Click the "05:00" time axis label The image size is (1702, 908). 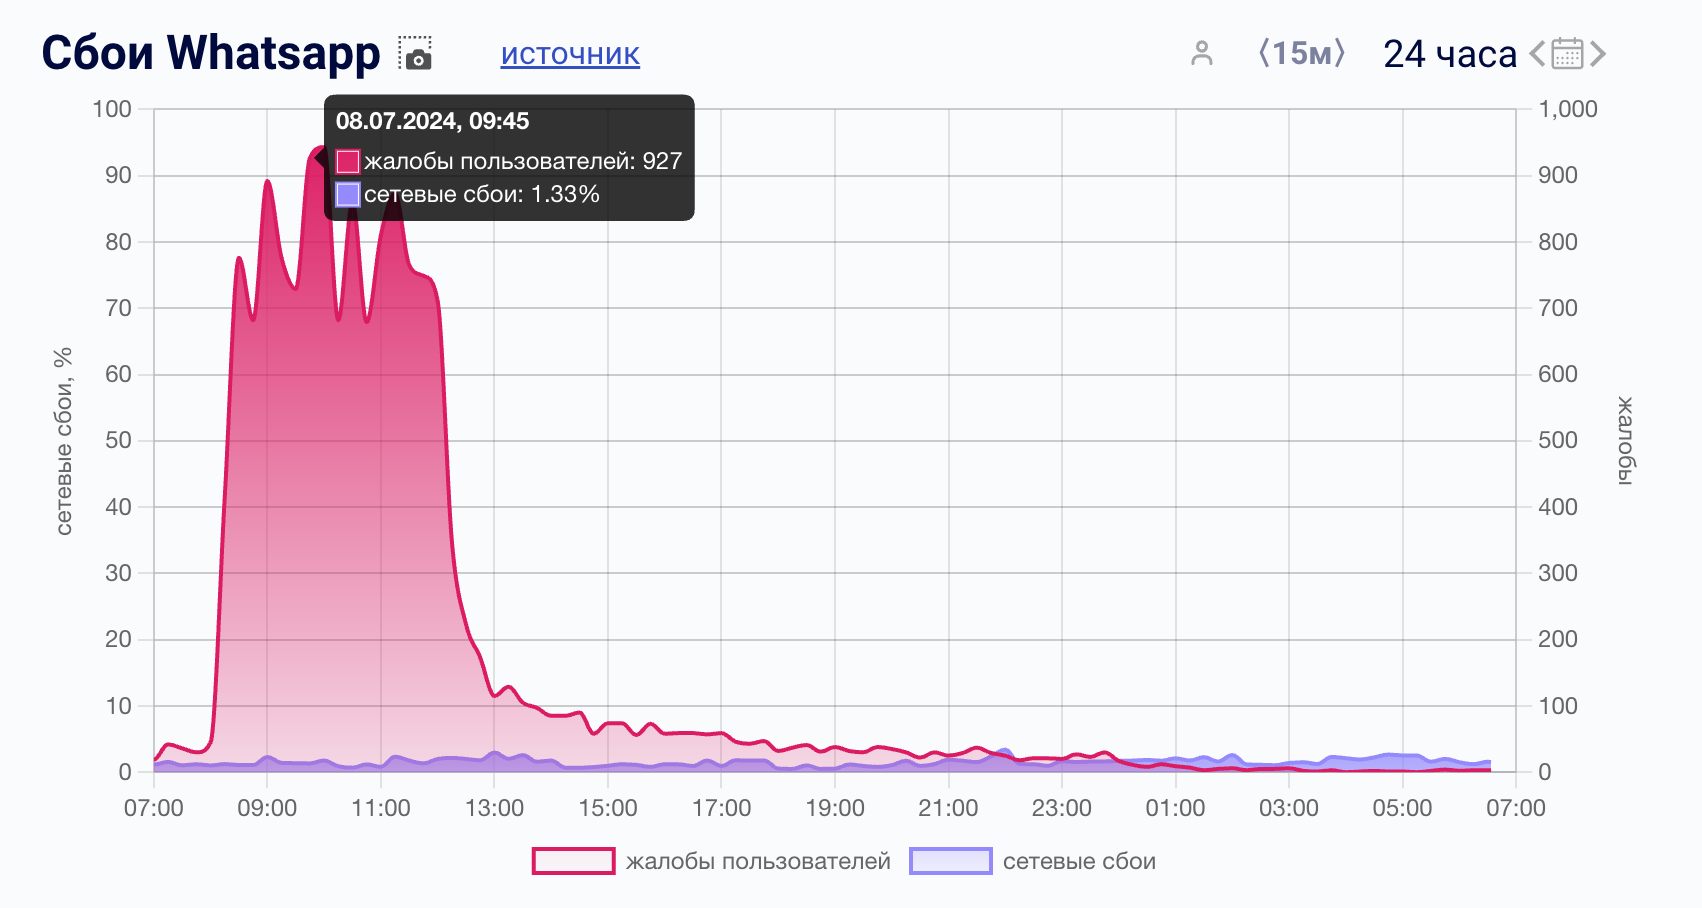click(1402, 808)
